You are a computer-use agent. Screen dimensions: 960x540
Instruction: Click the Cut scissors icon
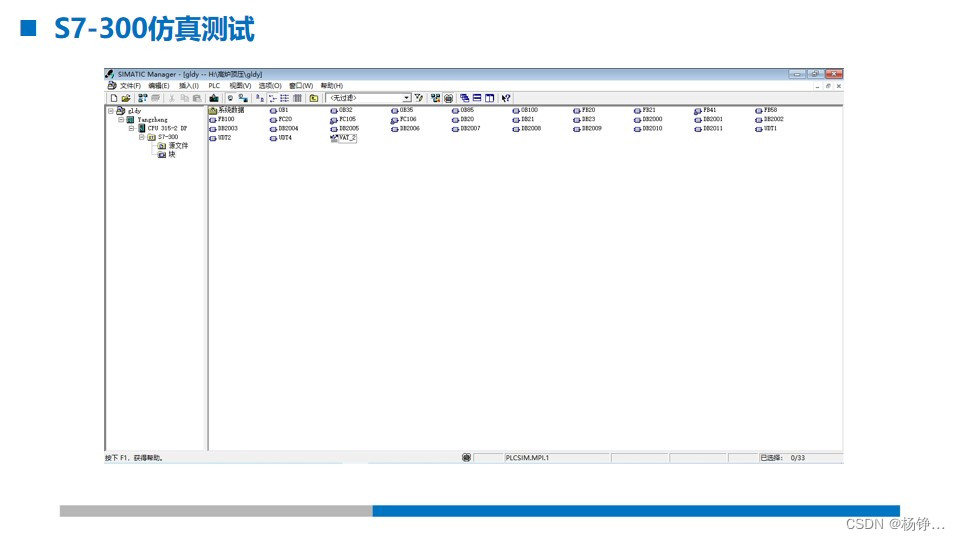pyautogui.click(x=172, y=98)
